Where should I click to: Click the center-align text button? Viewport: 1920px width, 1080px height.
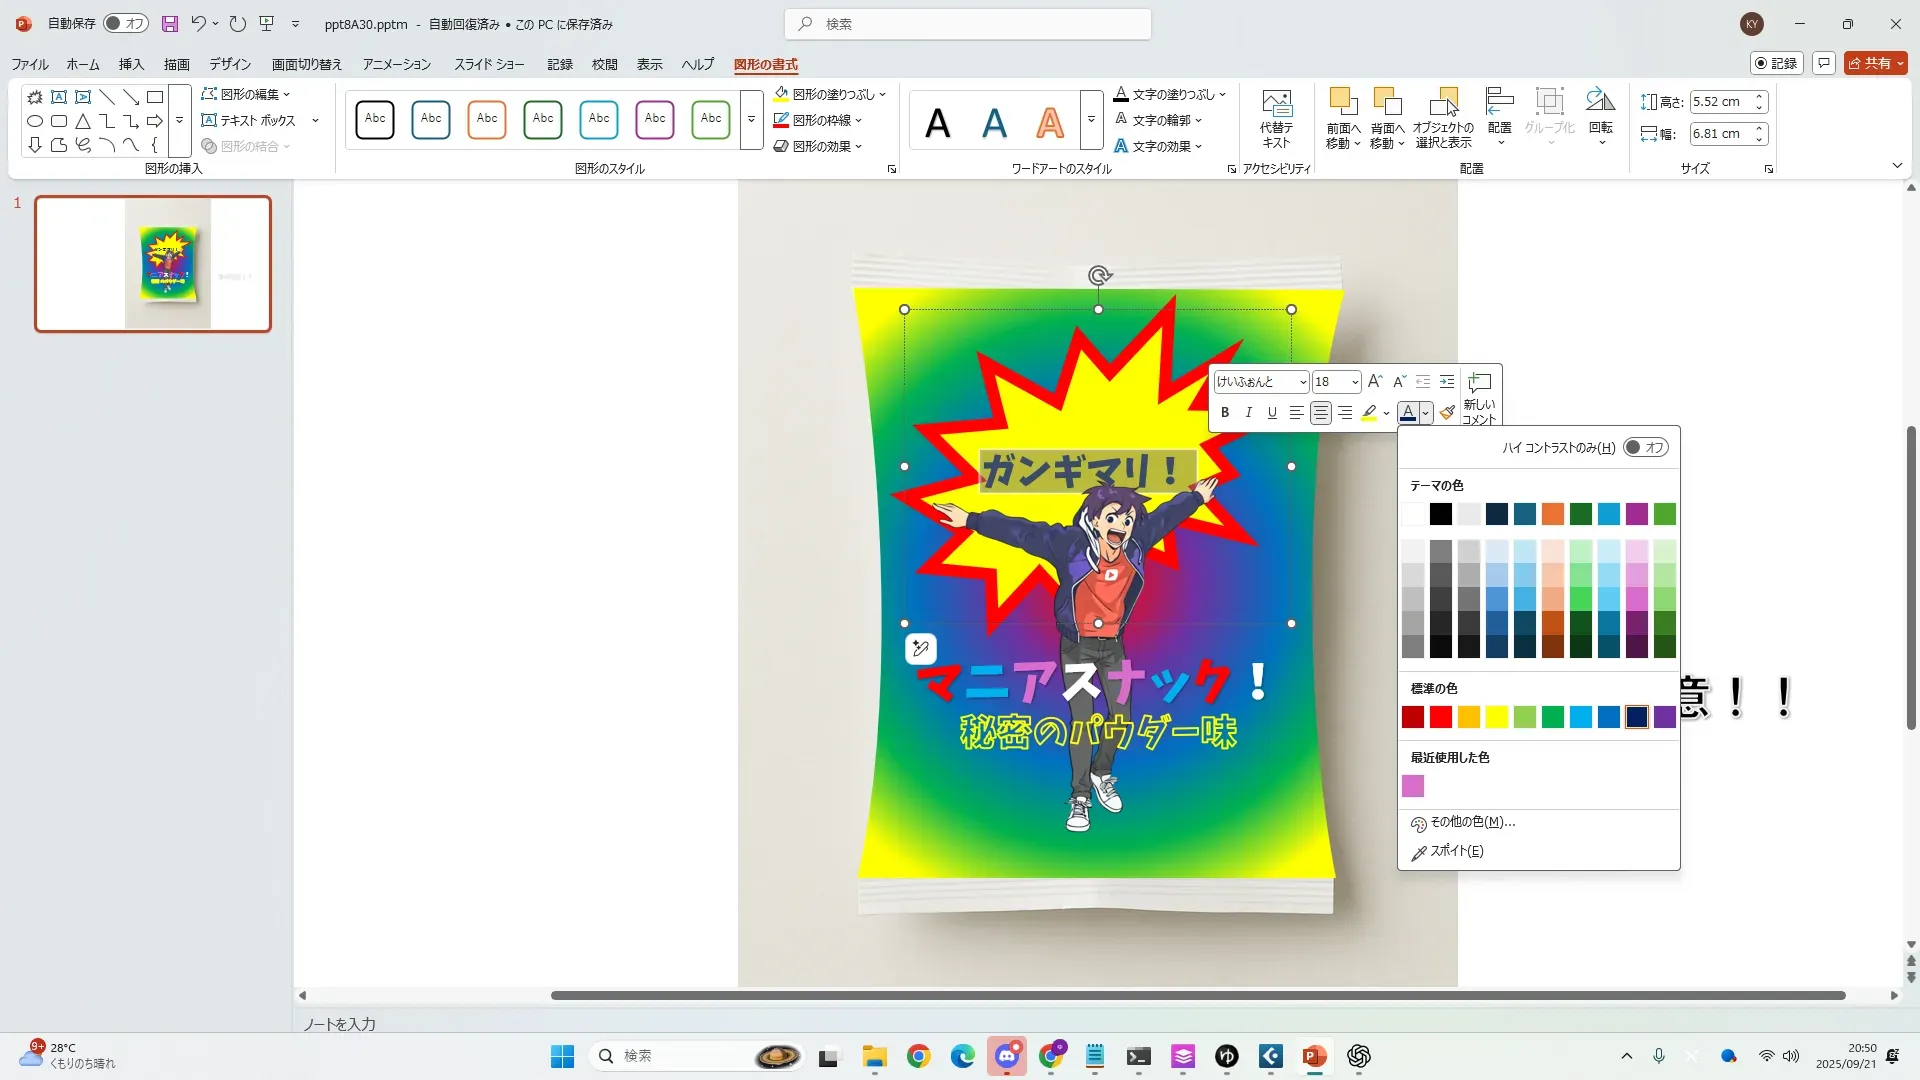(1320, 413)
